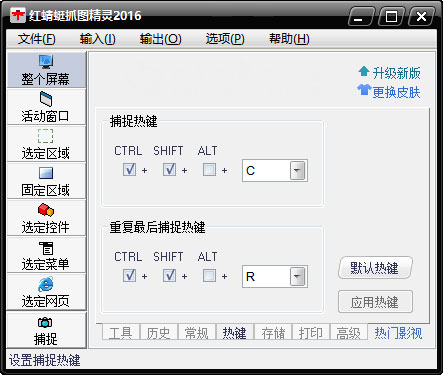Switch to the 工具 tab
The image size is (443, 375).
pos(121,332)
